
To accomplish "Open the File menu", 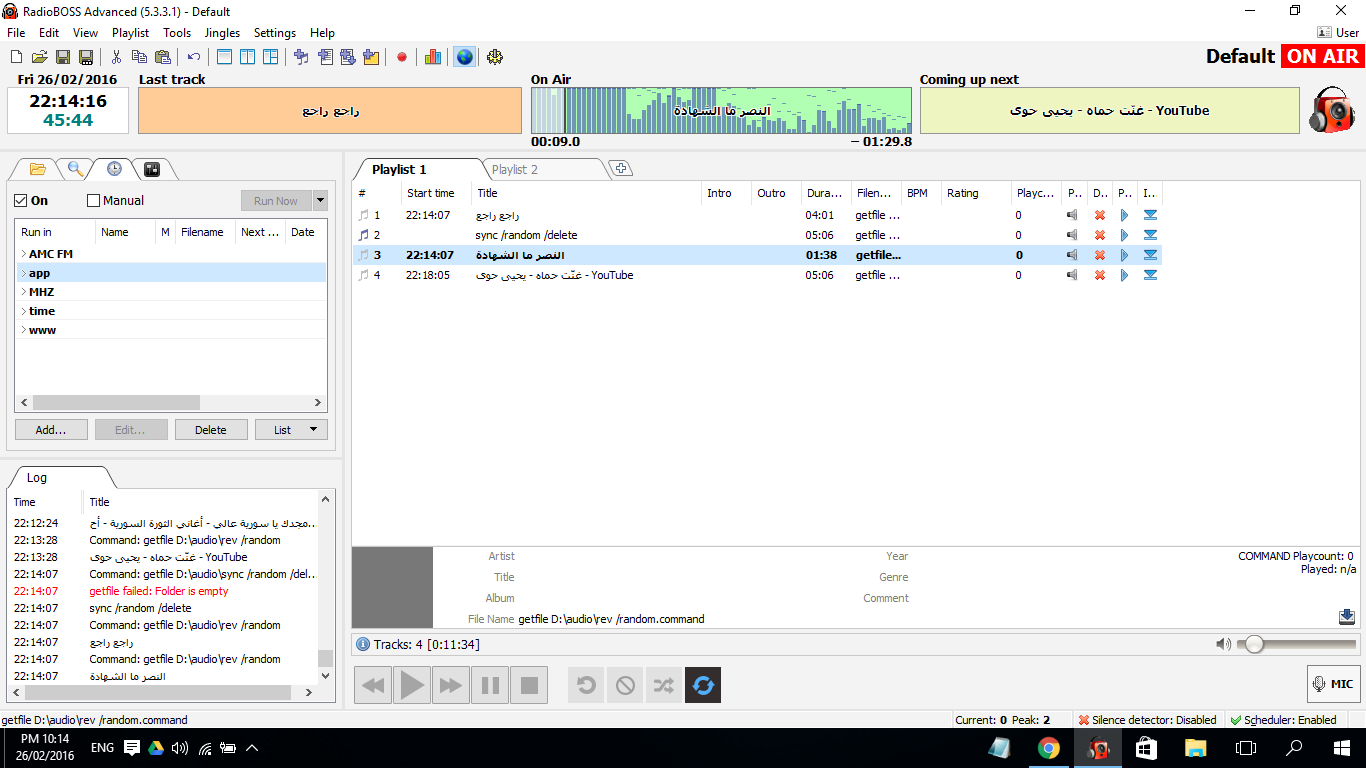I will [16, 33].
